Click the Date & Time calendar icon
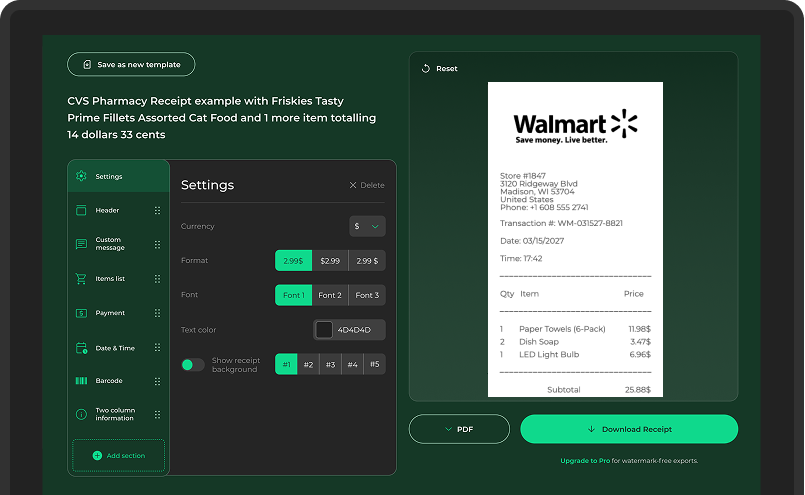Screen dimensions: 805x495 coord(81,348)
